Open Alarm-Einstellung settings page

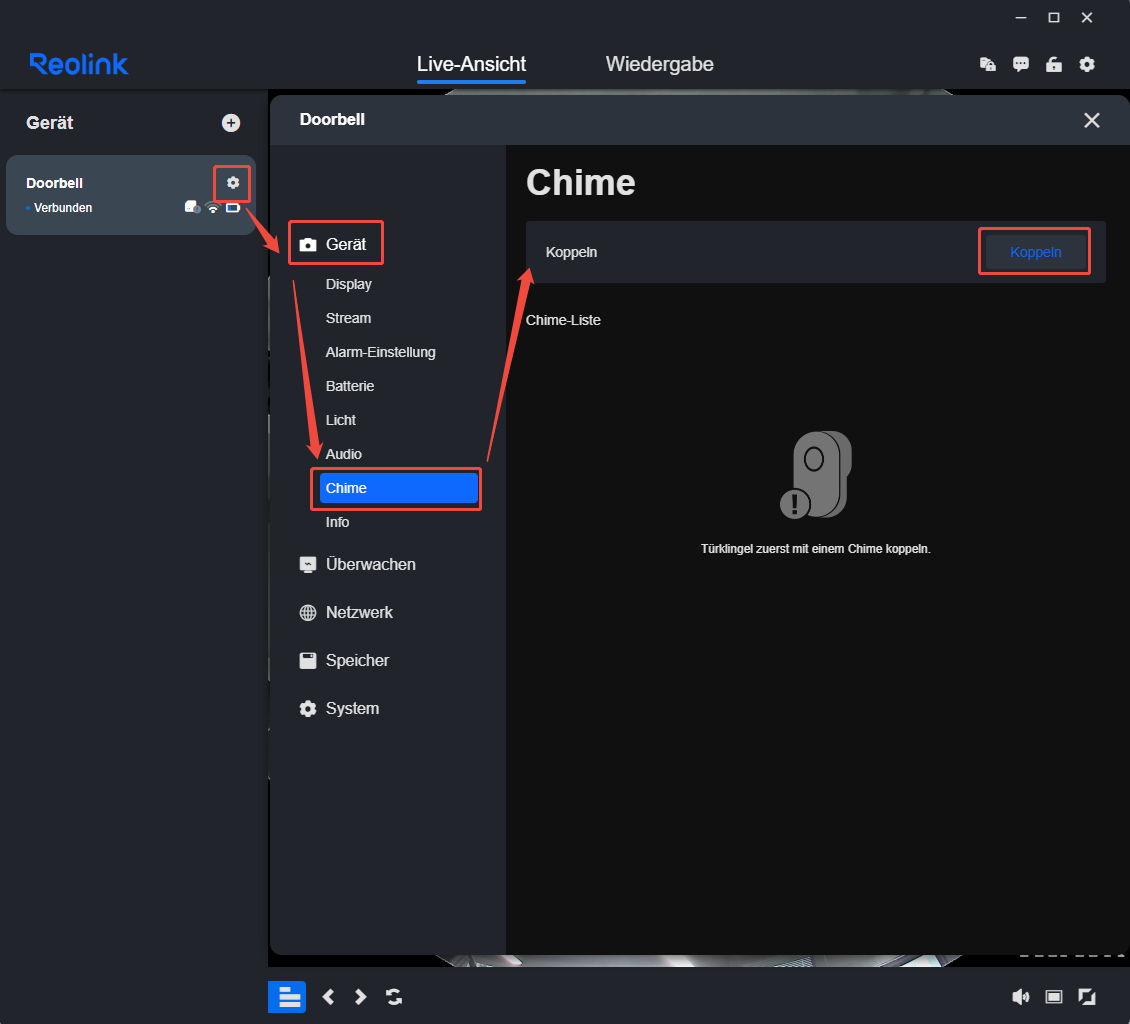tap(381, 352)
